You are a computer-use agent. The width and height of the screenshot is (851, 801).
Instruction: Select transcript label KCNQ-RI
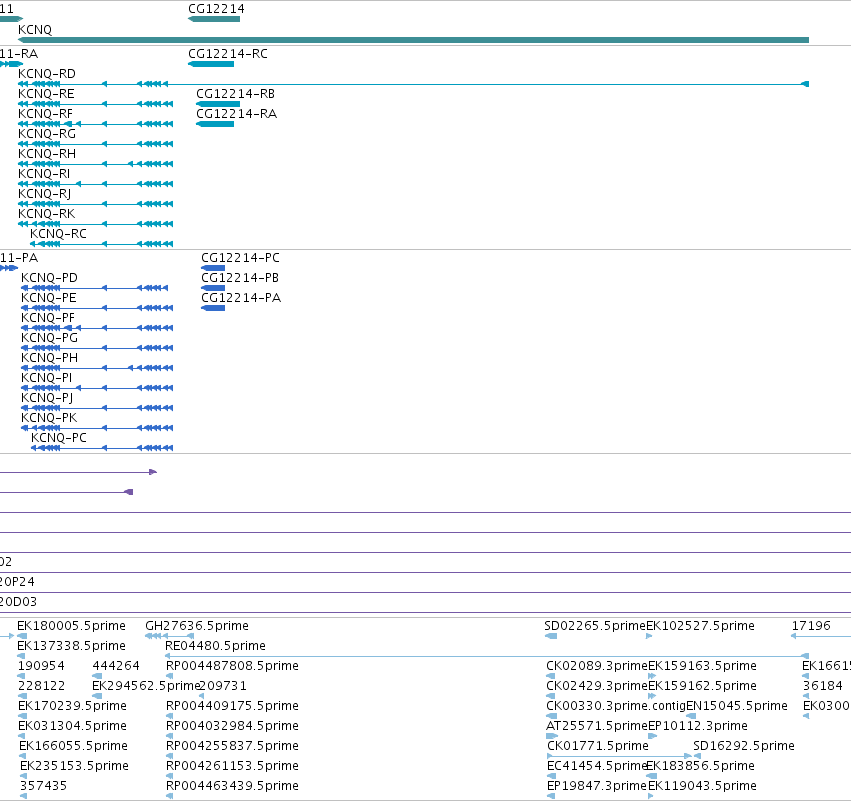(x=44, y=174)
